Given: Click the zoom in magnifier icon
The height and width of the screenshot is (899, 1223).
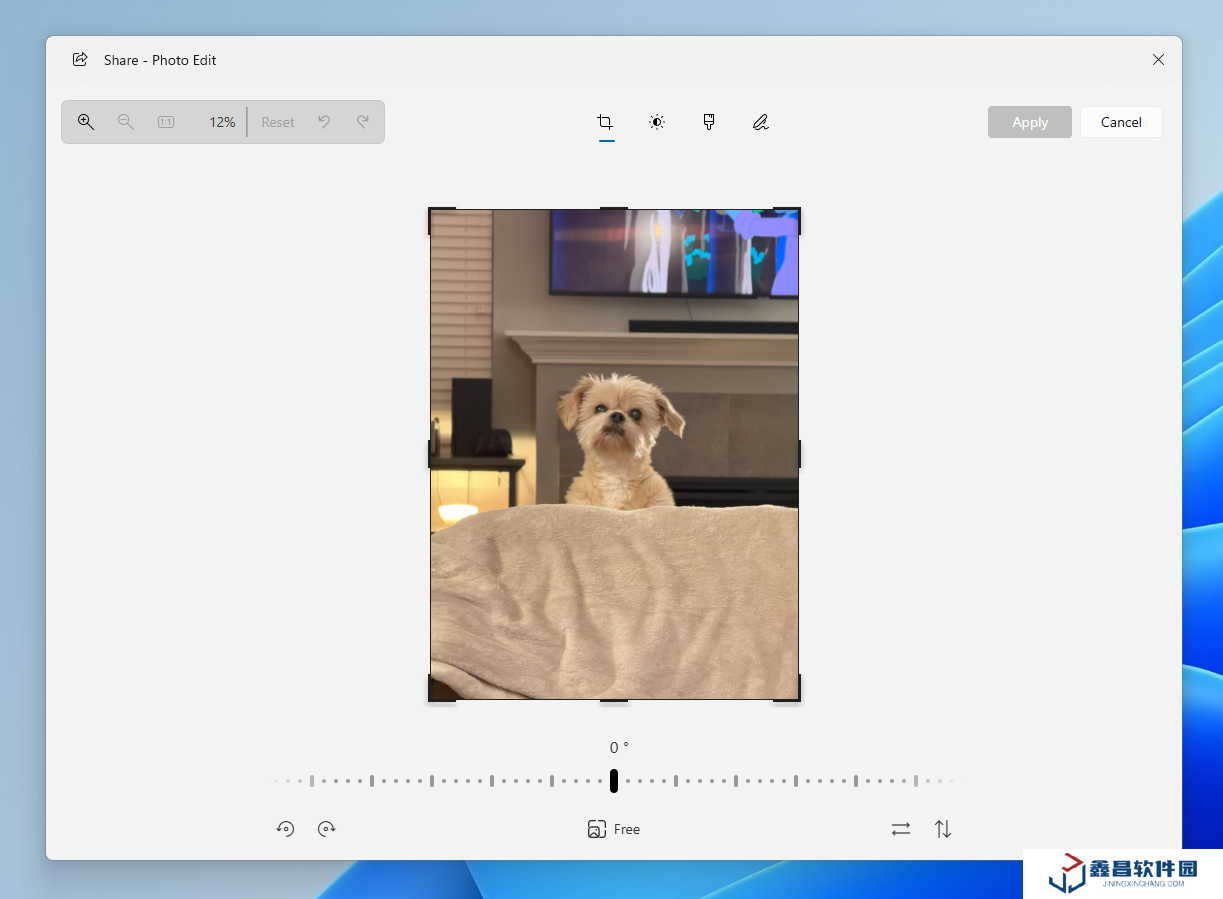Looking at the screenshot, I should [x=86, y=122].
